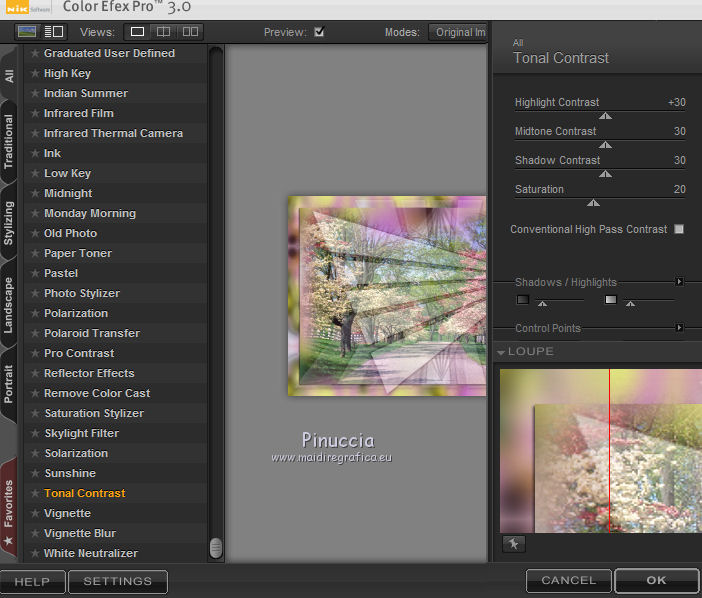
Task: Open the Favorites tab
Action: (x=9, y=508)
